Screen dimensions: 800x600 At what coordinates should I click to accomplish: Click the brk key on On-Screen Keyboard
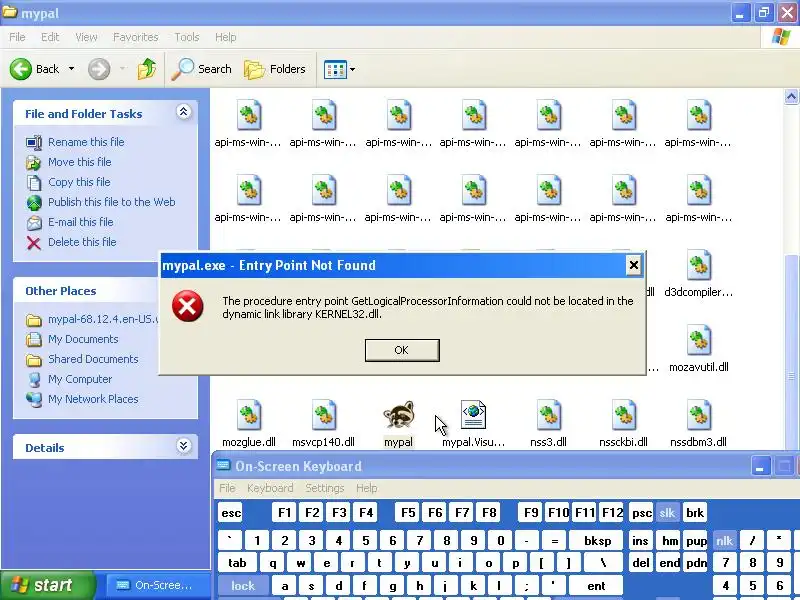pos(694,513)
